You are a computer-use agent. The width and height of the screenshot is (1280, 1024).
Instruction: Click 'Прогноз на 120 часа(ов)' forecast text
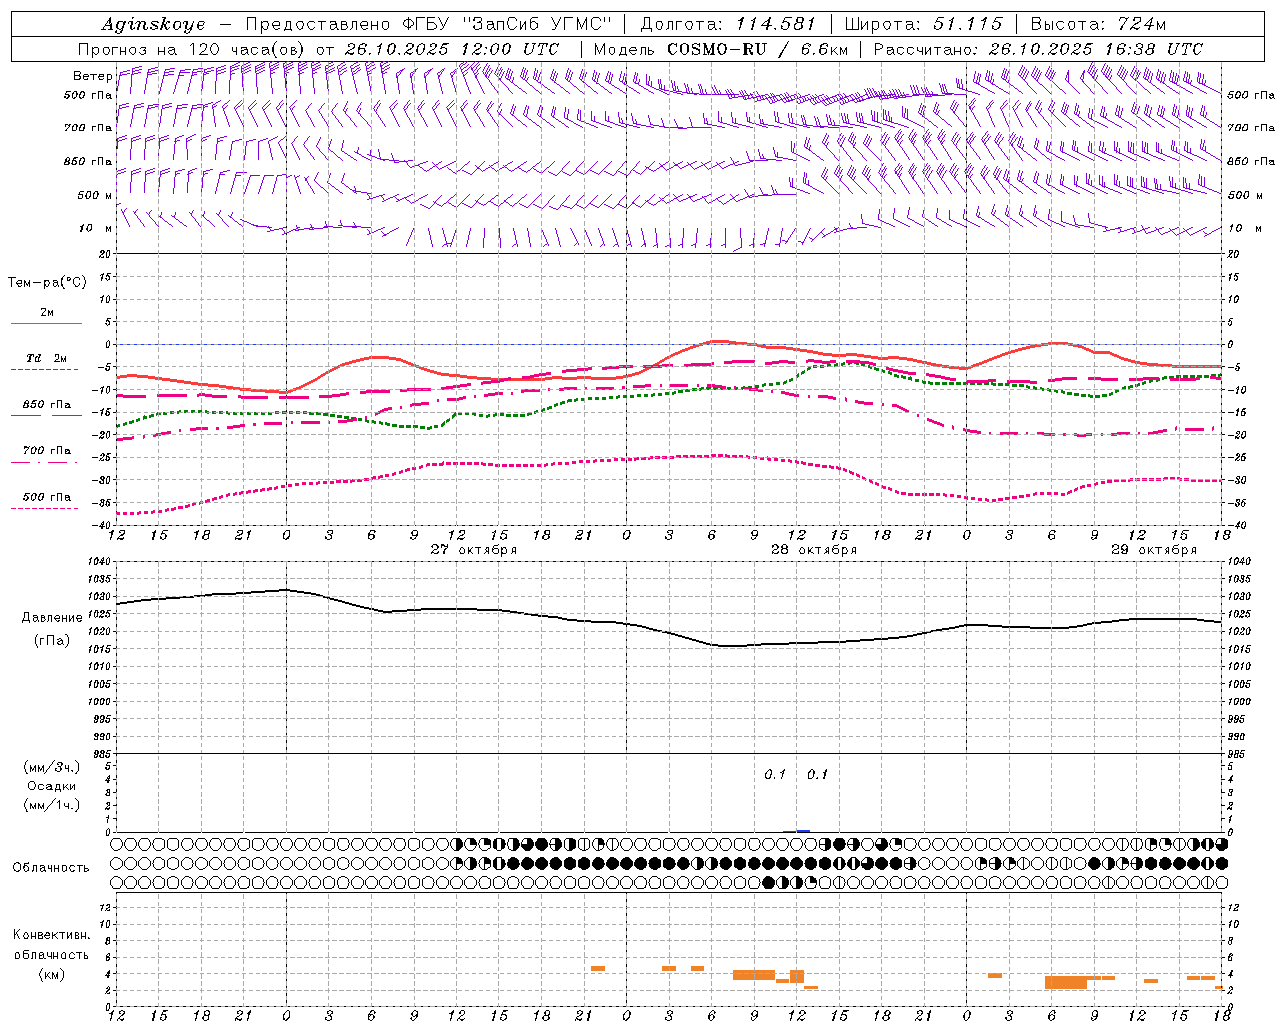194,49
